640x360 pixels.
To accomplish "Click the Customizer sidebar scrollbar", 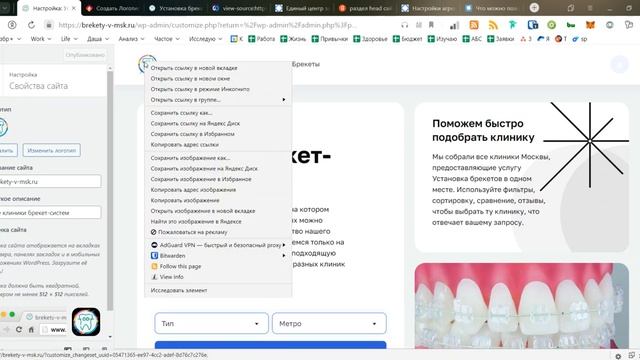I will coord(110,191).
